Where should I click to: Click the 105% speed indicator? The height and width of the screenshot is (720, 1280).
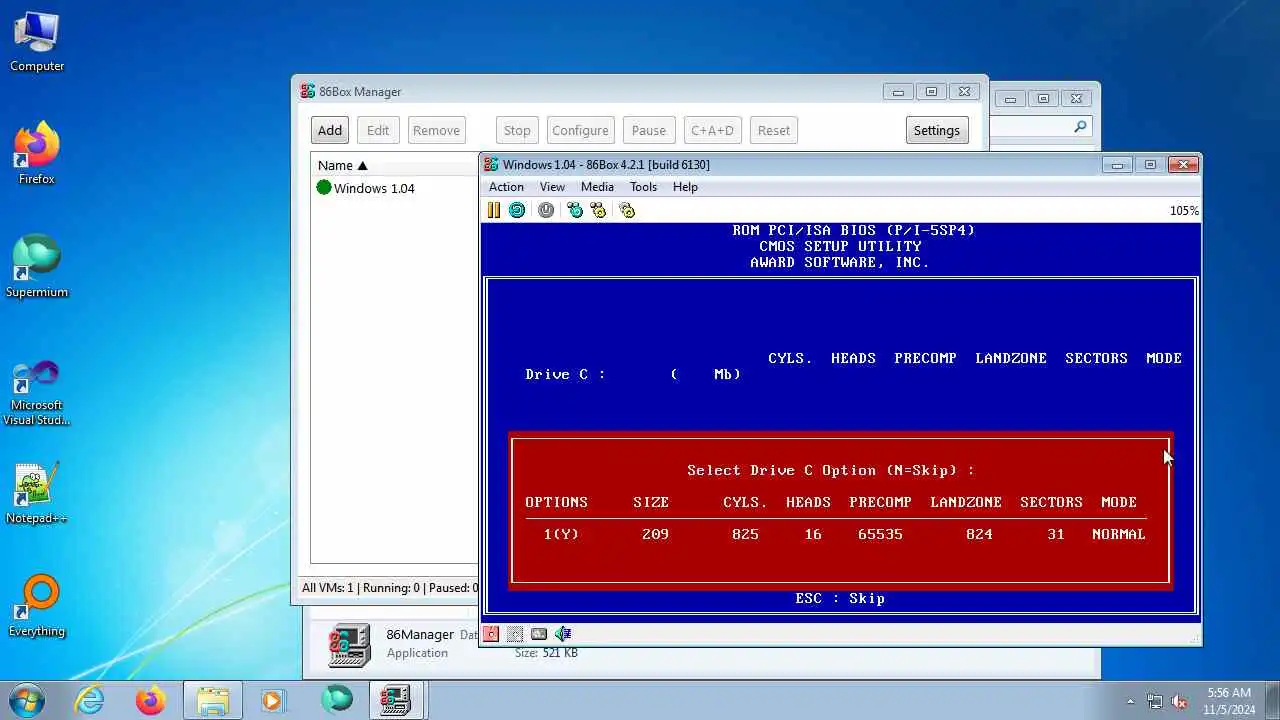pyautogui.click(x=1184, y=211)
